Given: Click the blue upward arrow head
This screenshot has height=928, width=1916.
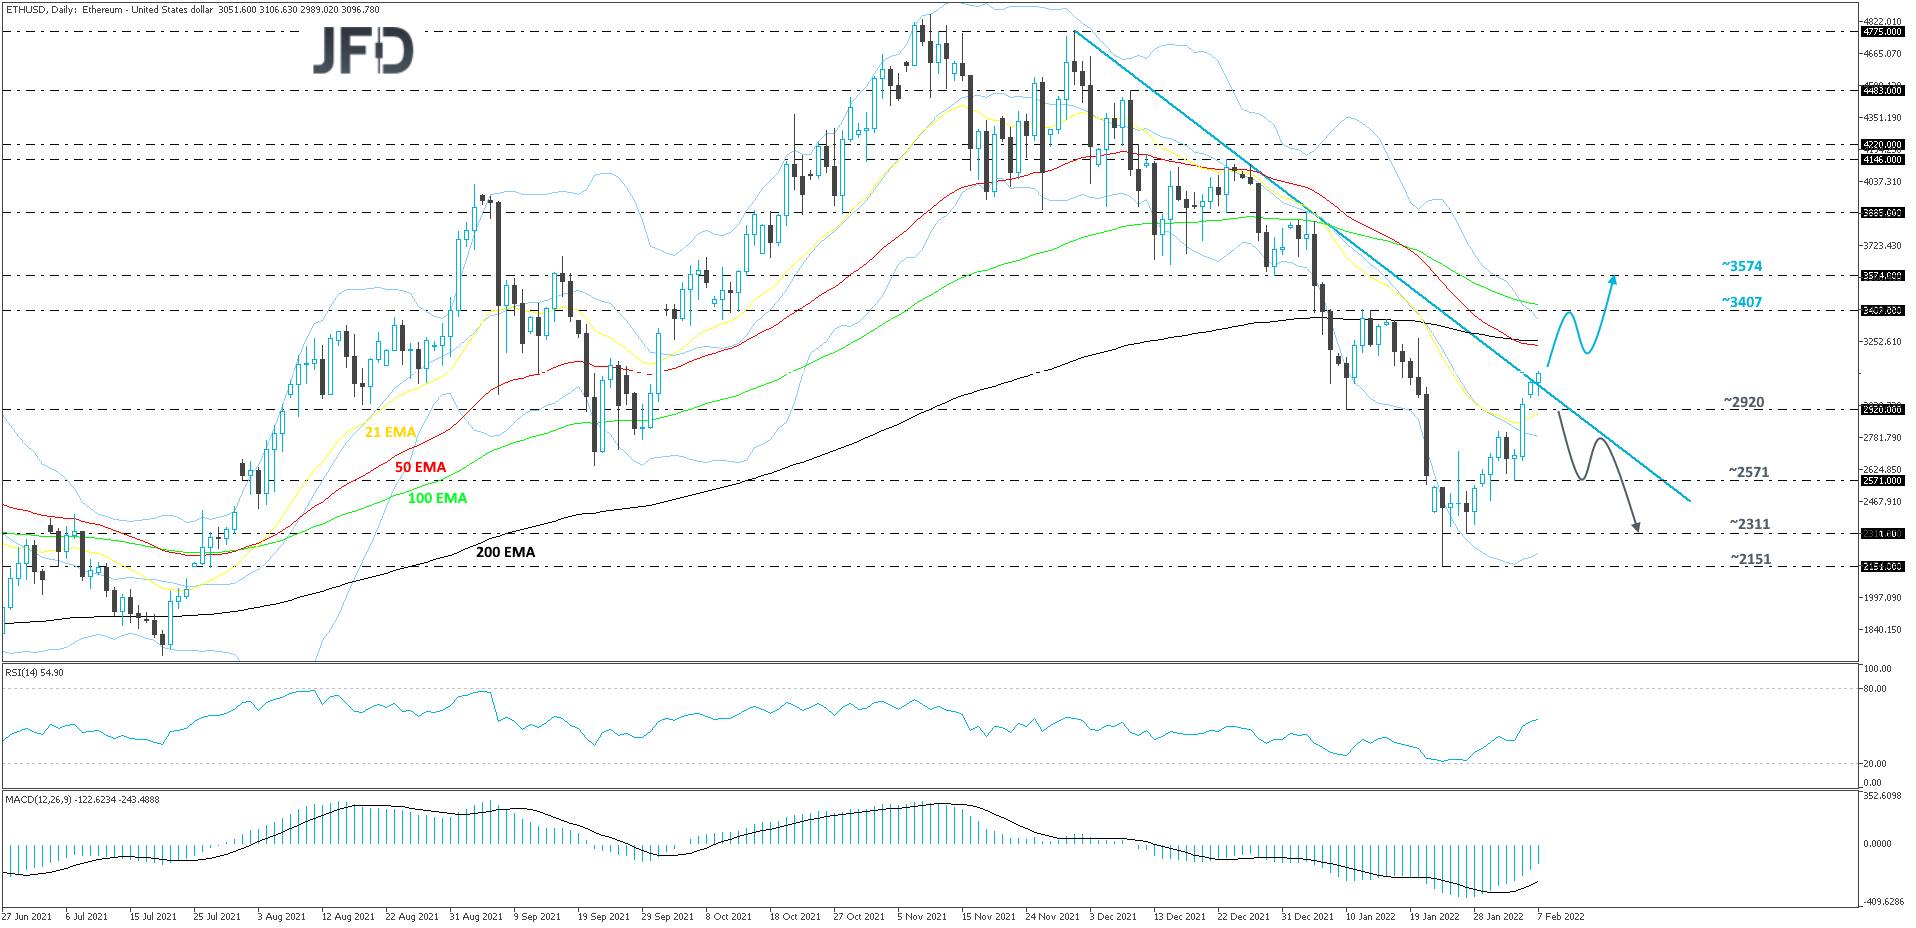Looking at the screenshot, I should (1612, 280).
